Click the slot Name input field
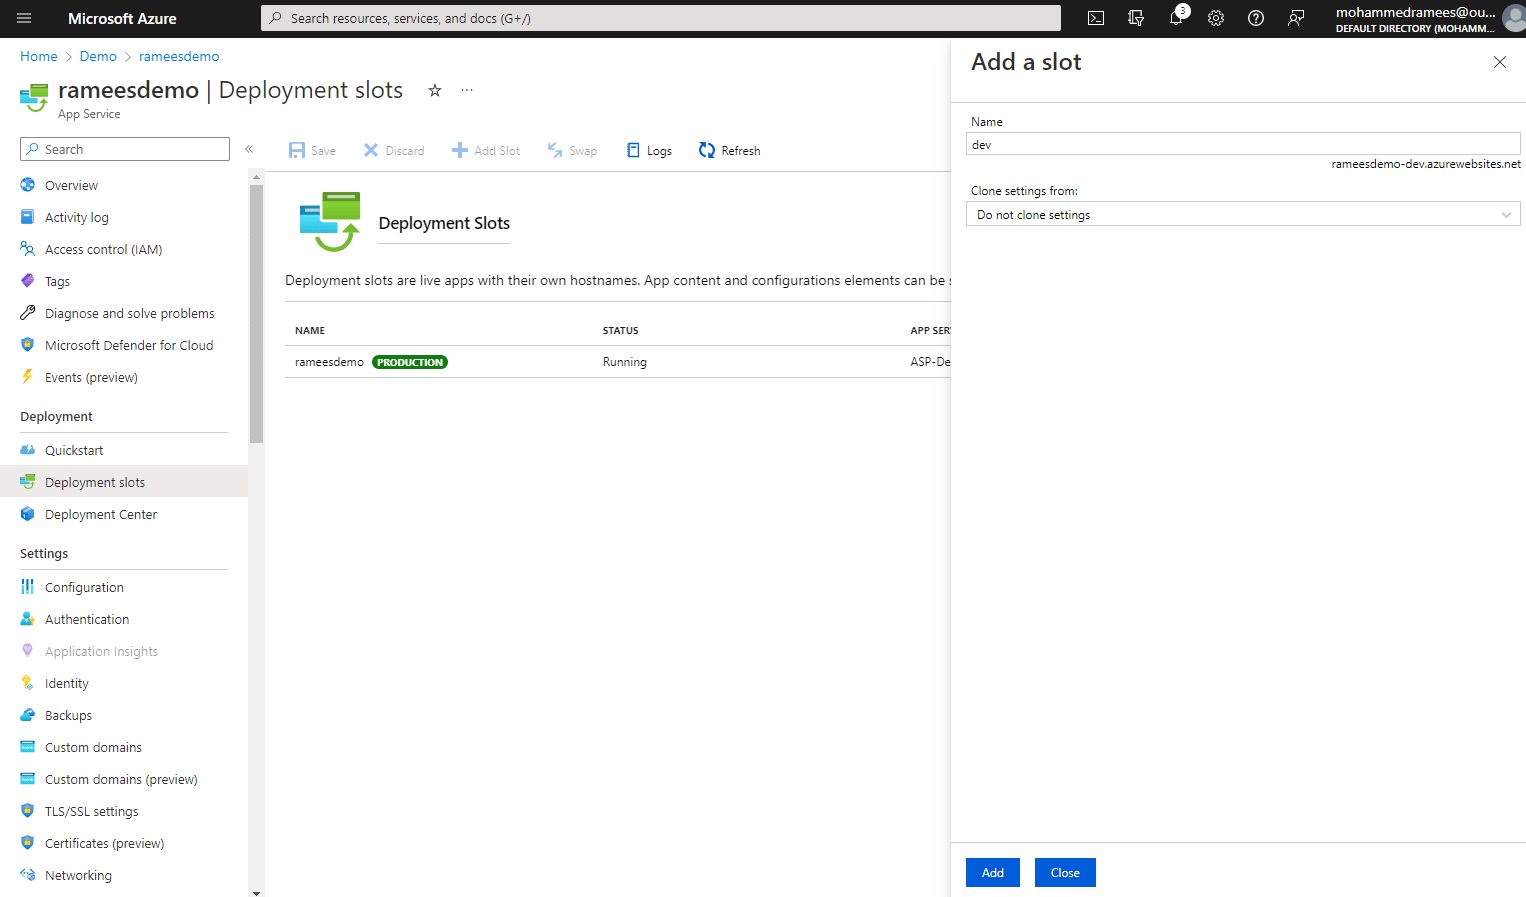The image size is (1526, 897). (1243, 144)
